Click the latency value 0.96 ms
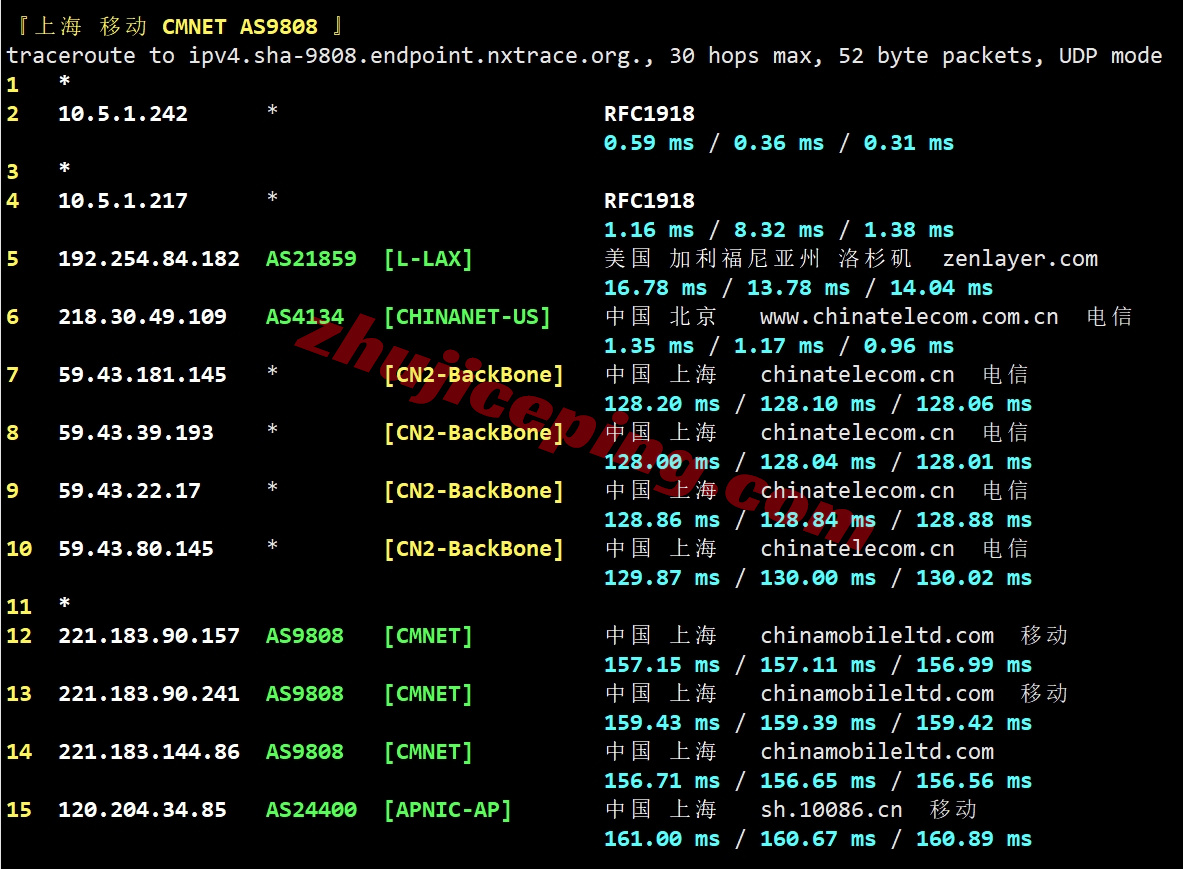The height and width of the screenshot is (869, 1183). [x=908, y=345]
